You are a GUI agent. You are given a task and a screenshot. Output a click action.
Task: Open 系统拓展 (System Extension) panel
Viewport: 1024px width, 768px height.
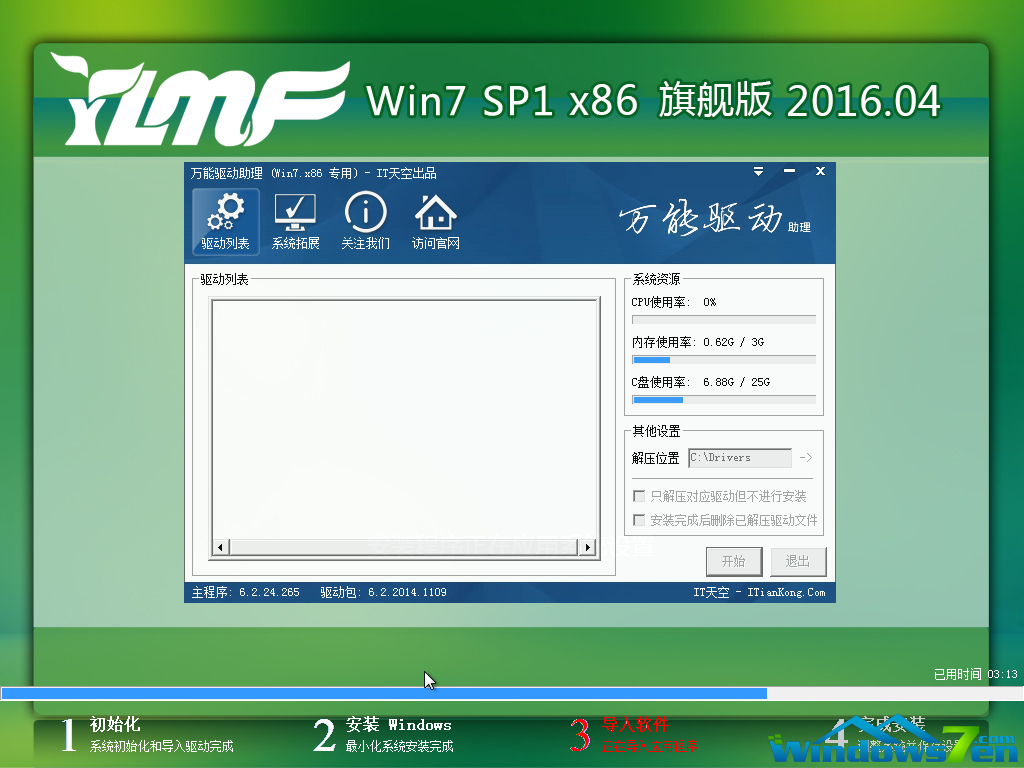(295, 221)
